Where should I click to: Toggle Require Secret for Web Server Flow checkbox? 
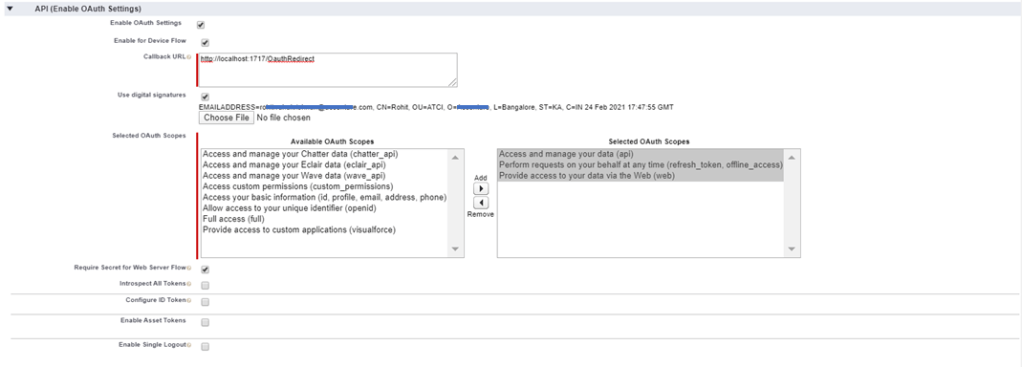(x=205, y=269)
